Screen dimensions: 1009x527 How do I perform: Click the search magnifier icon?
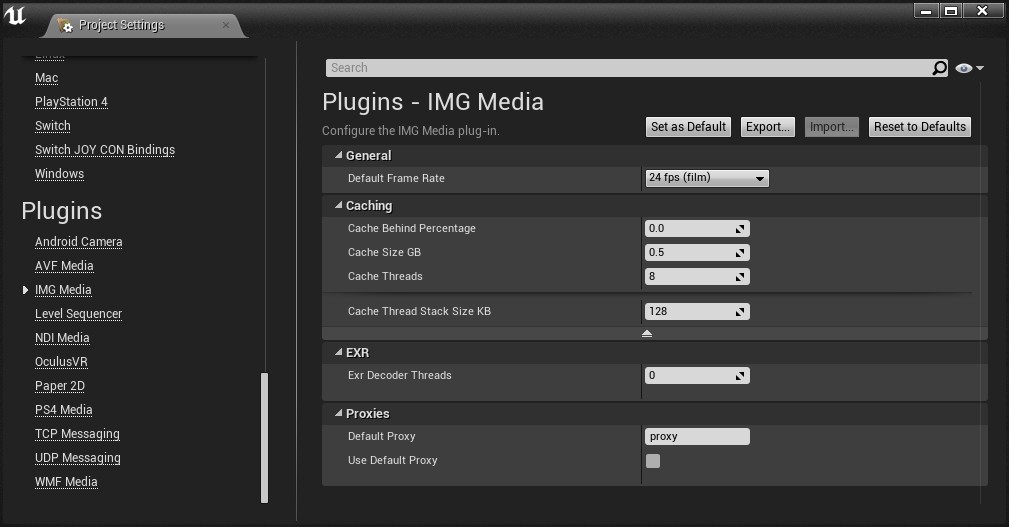click(940, 68)
